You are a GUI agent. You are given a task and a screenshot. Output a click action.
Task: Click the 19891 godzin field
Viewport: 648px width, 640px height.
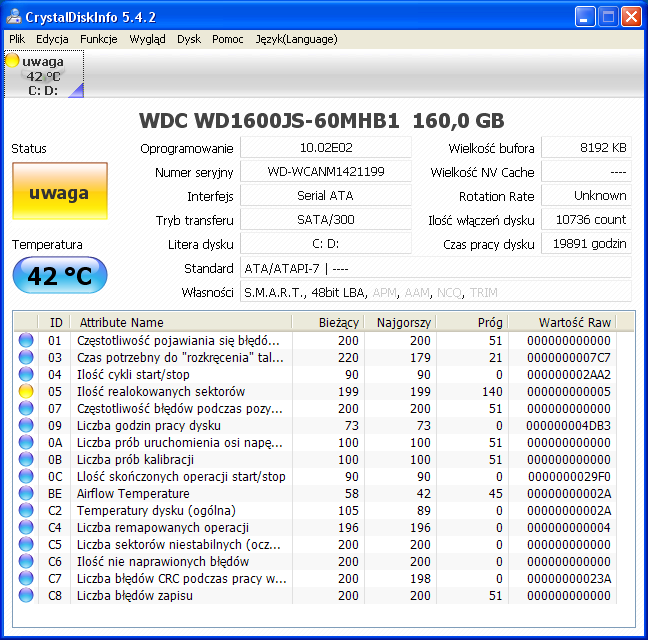[x=586, y=243]
